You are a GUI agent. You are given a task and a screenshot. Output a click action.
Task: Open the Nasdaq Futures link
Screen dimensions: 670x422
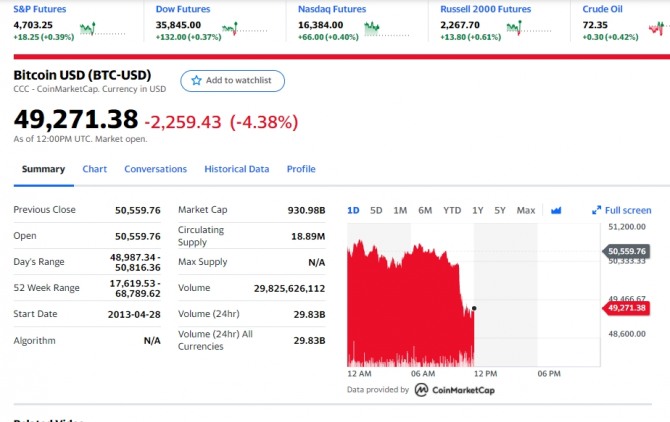(332, 8)
